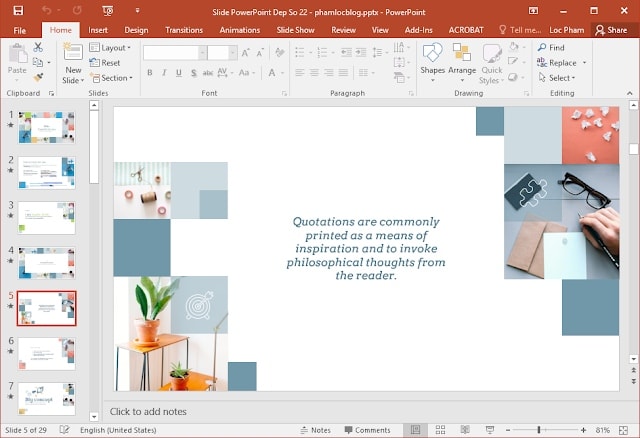This screenshot has width=640, height=438.
Task: Save the presentation with the floppy icon
Action: (18, 11)
